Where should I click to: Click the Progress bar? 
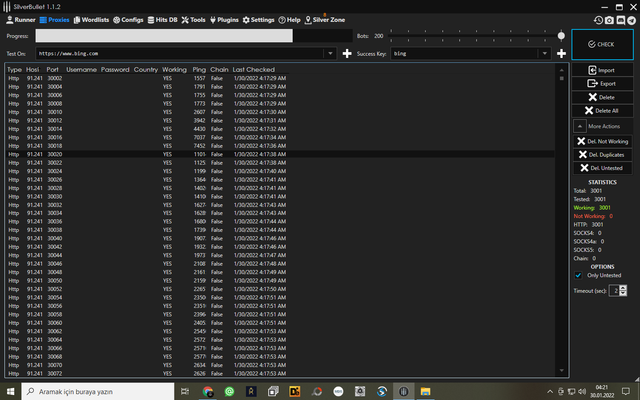tap(194, 36)
